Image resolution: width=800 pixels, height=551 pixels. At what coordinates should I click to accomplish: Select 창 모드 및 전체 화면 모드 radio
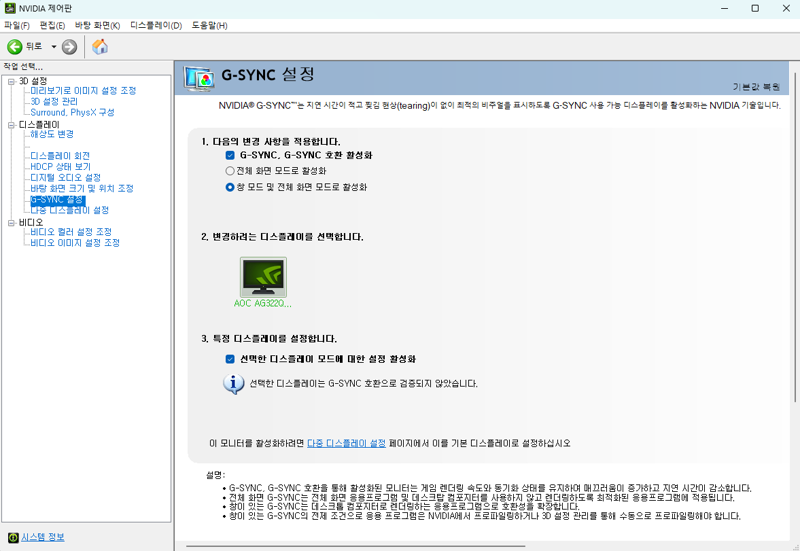(230, 187)
